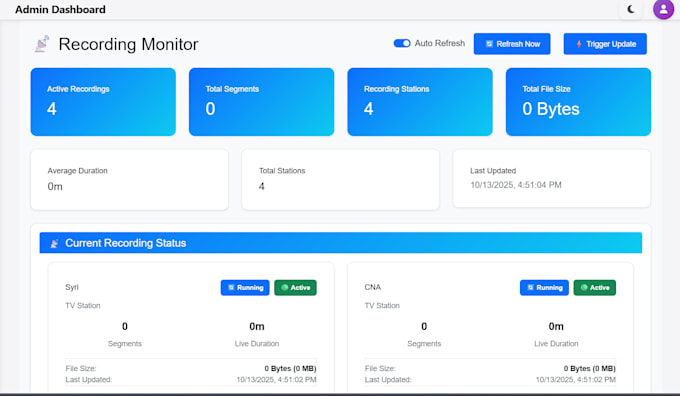Click the TV Station label under Syri
The image size is (680, 396).
point(83,306)
